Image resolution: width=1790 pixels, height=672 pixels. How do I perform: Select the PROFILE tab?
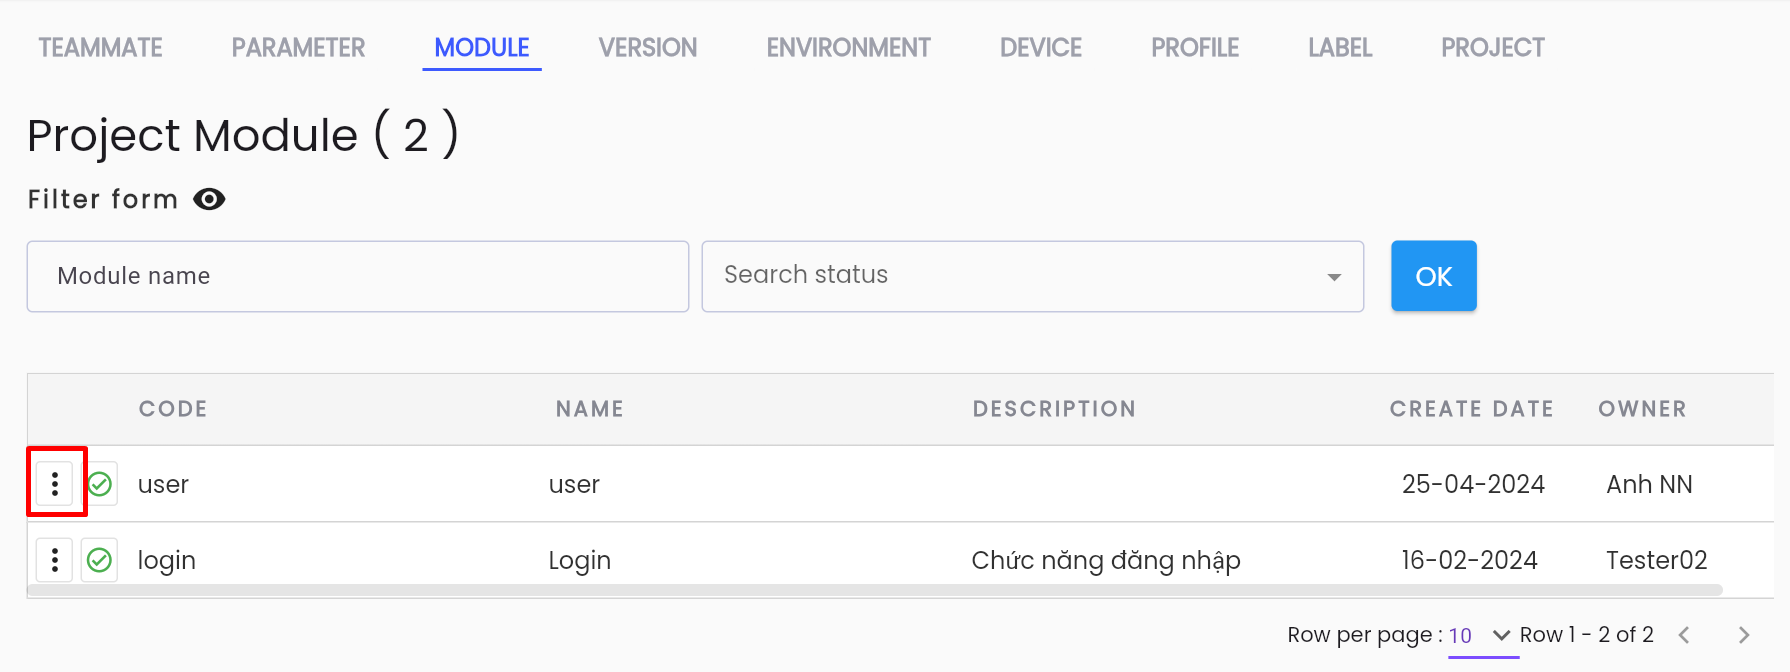tap(1195, 47)
